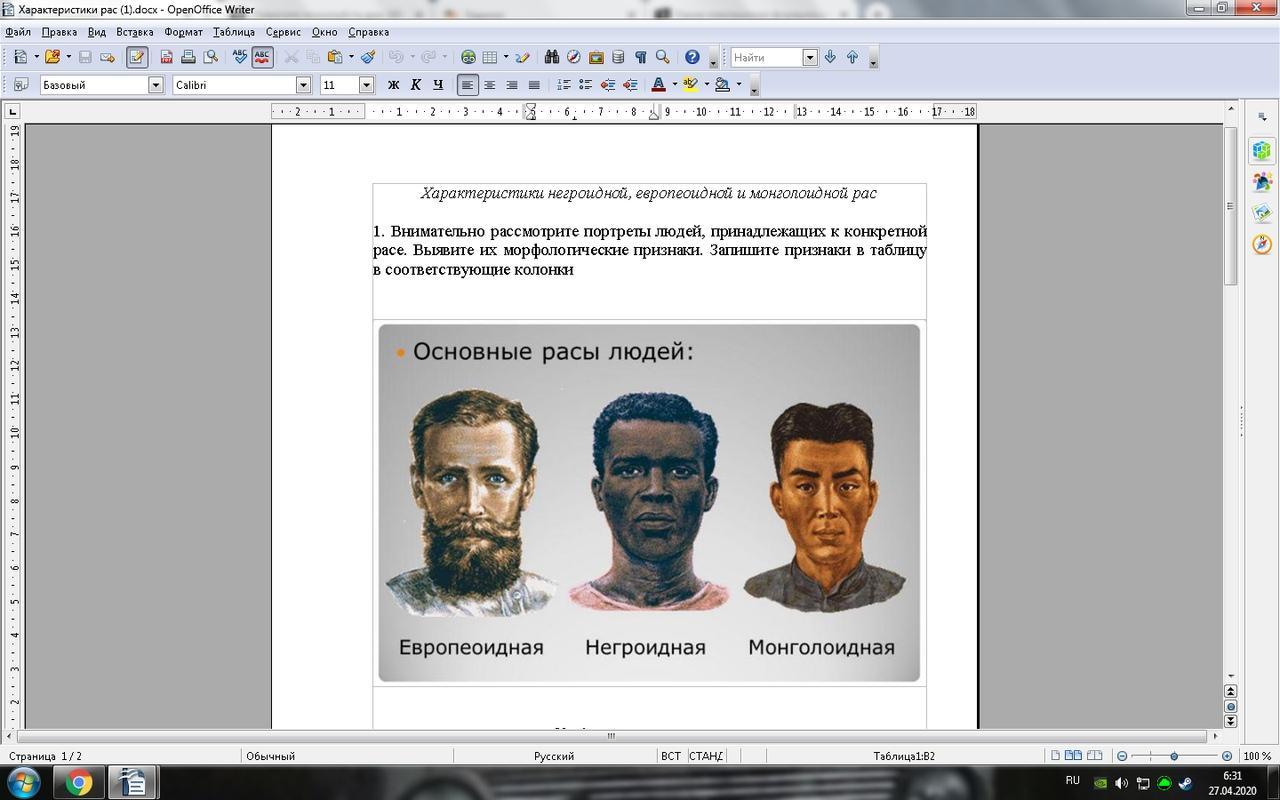Screen dimensions: 1280x800
Task: Click the Print document icon
Action: pos(188,57)
